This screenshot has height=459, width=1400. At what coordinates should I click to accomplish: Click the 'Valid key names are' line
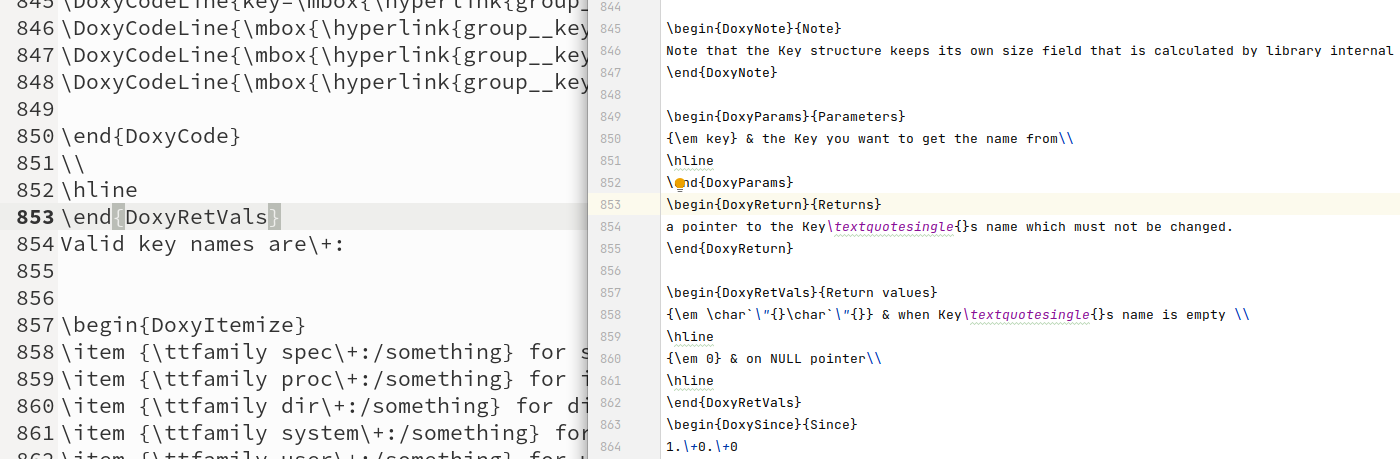click(x=202, y=244)
